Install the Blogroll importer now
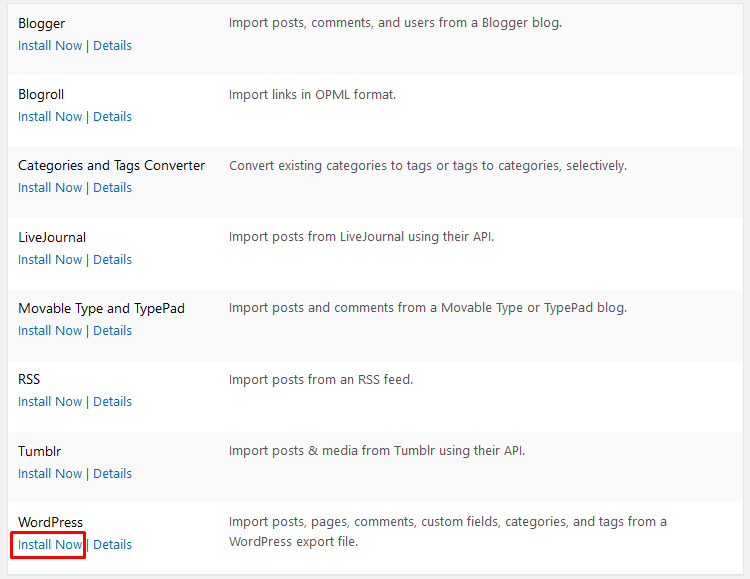This screenshot has height=579, width=750. tap(50, 117)
